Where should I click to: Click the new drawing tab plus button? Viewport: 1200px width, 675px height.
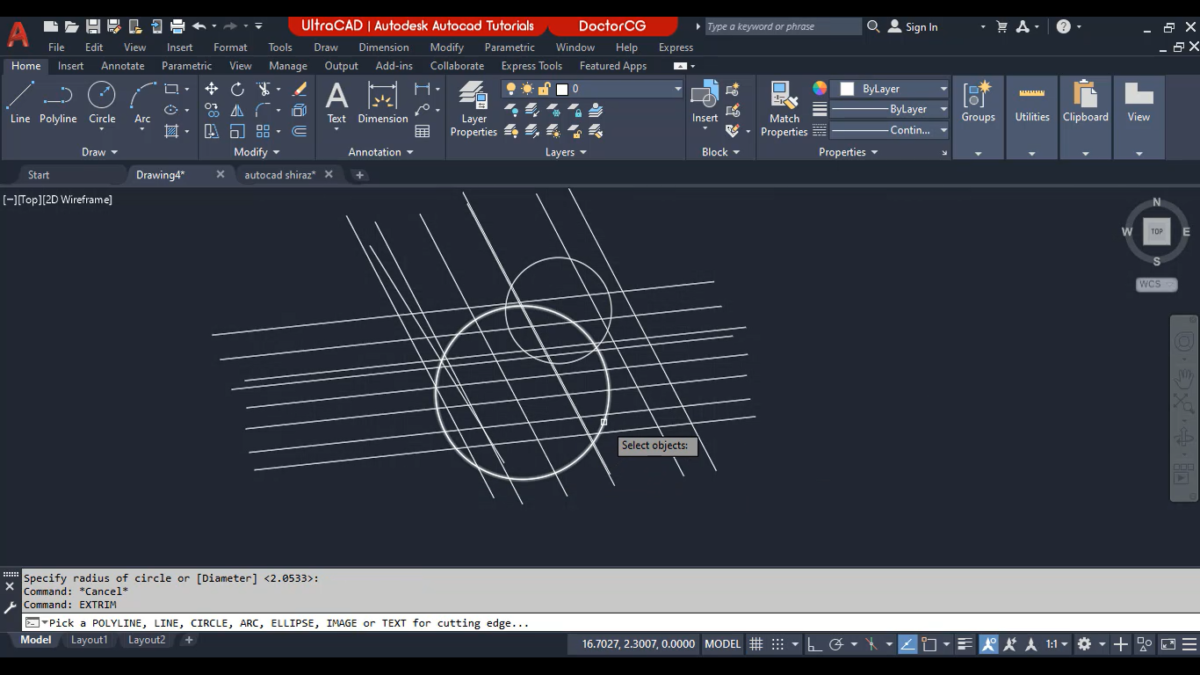[x=360, y=175]
